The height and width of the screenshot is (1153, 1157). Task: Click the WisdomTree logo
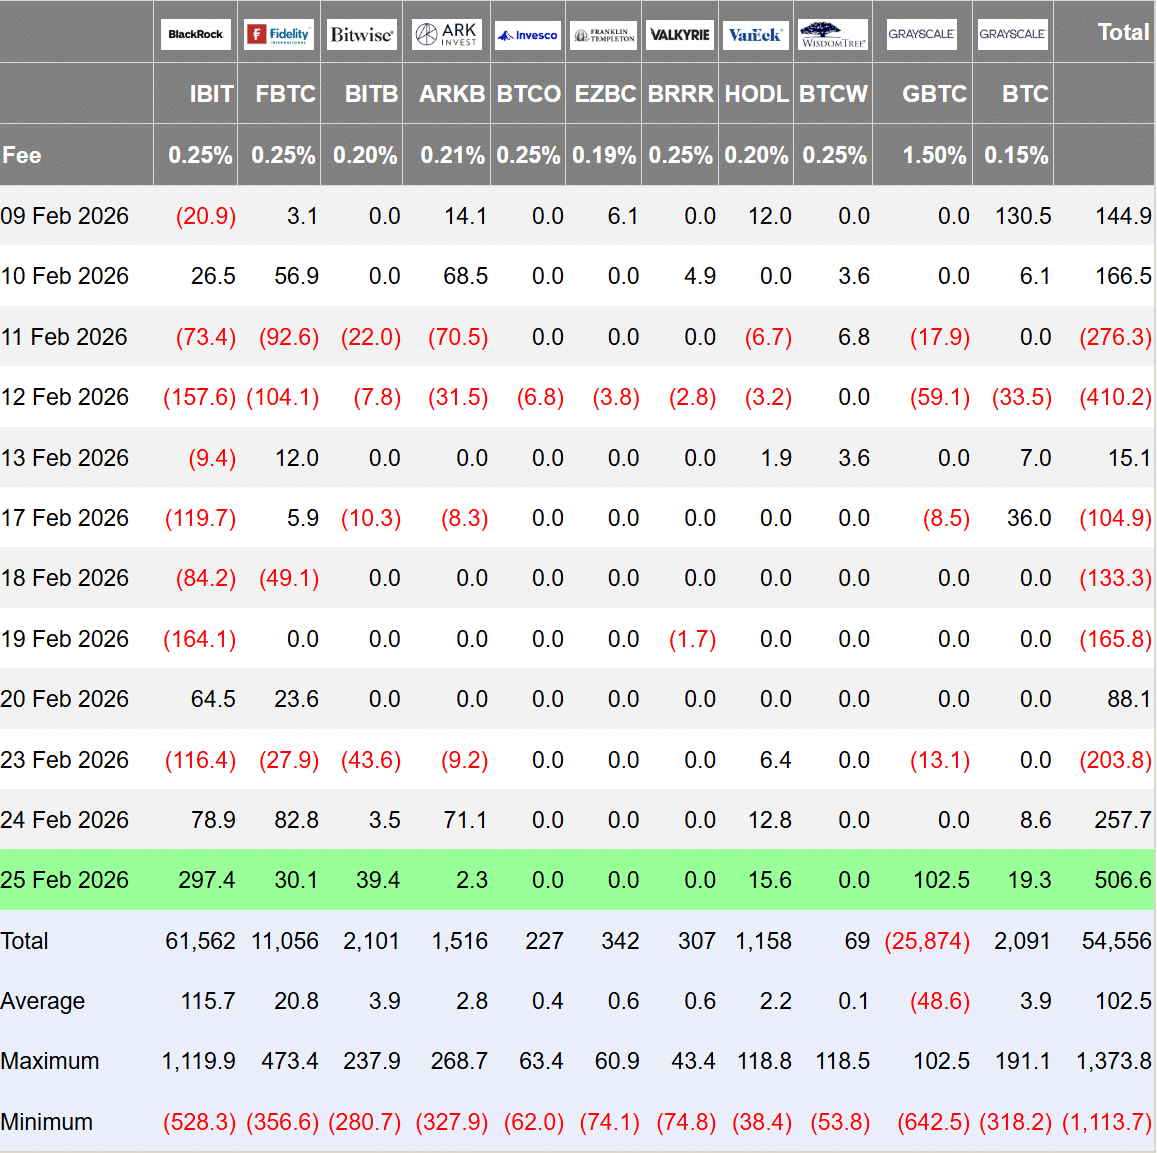(833, 35)
